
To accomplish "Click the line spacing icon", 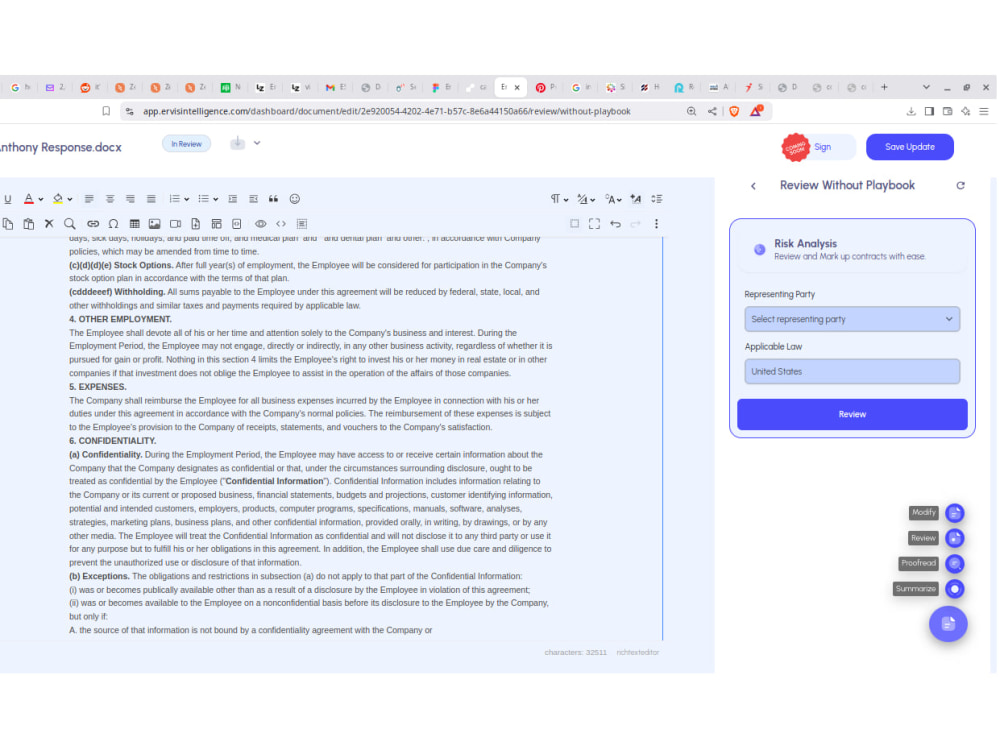I will pos(657,199).
